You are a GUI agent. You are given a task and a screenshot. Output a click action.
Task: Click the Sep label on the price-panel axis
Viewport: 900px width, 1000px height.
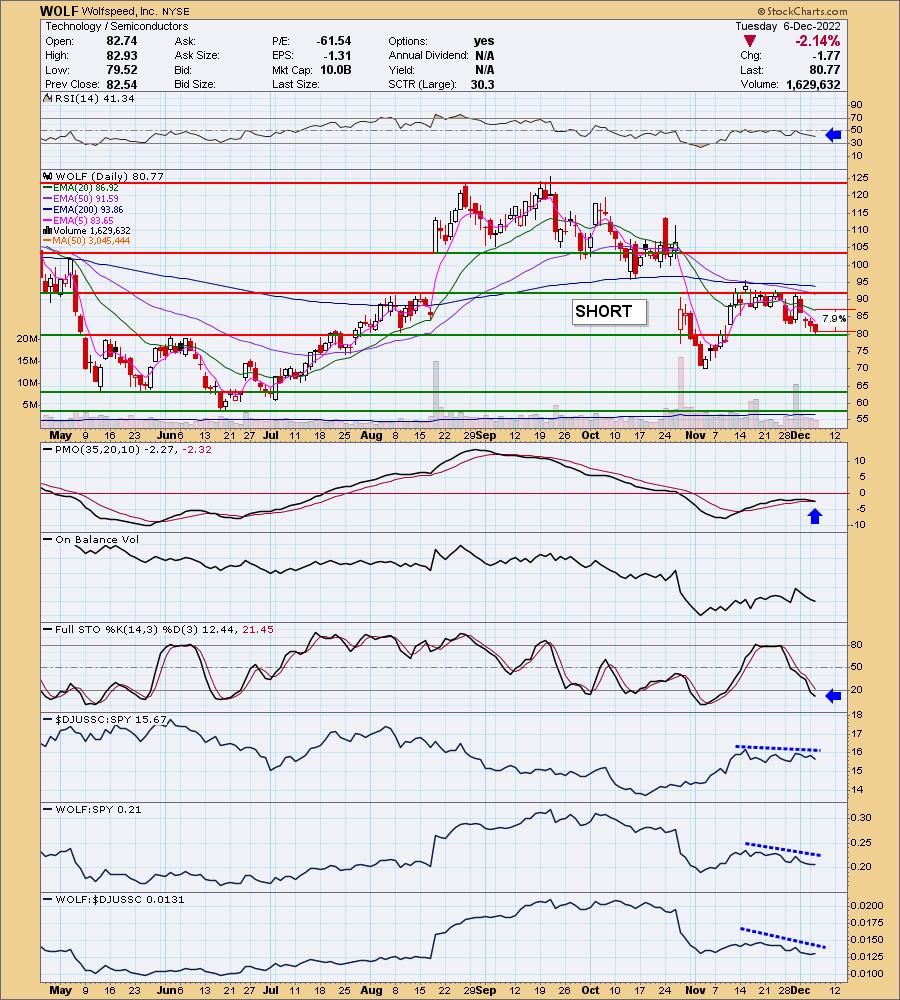pos(486,435)
